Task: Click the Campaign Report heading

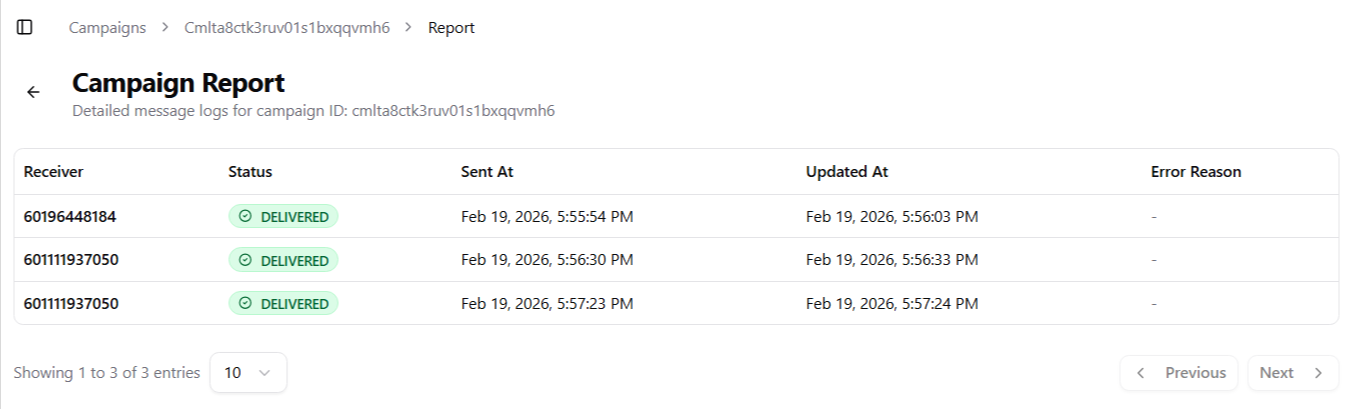Action: 178,83
